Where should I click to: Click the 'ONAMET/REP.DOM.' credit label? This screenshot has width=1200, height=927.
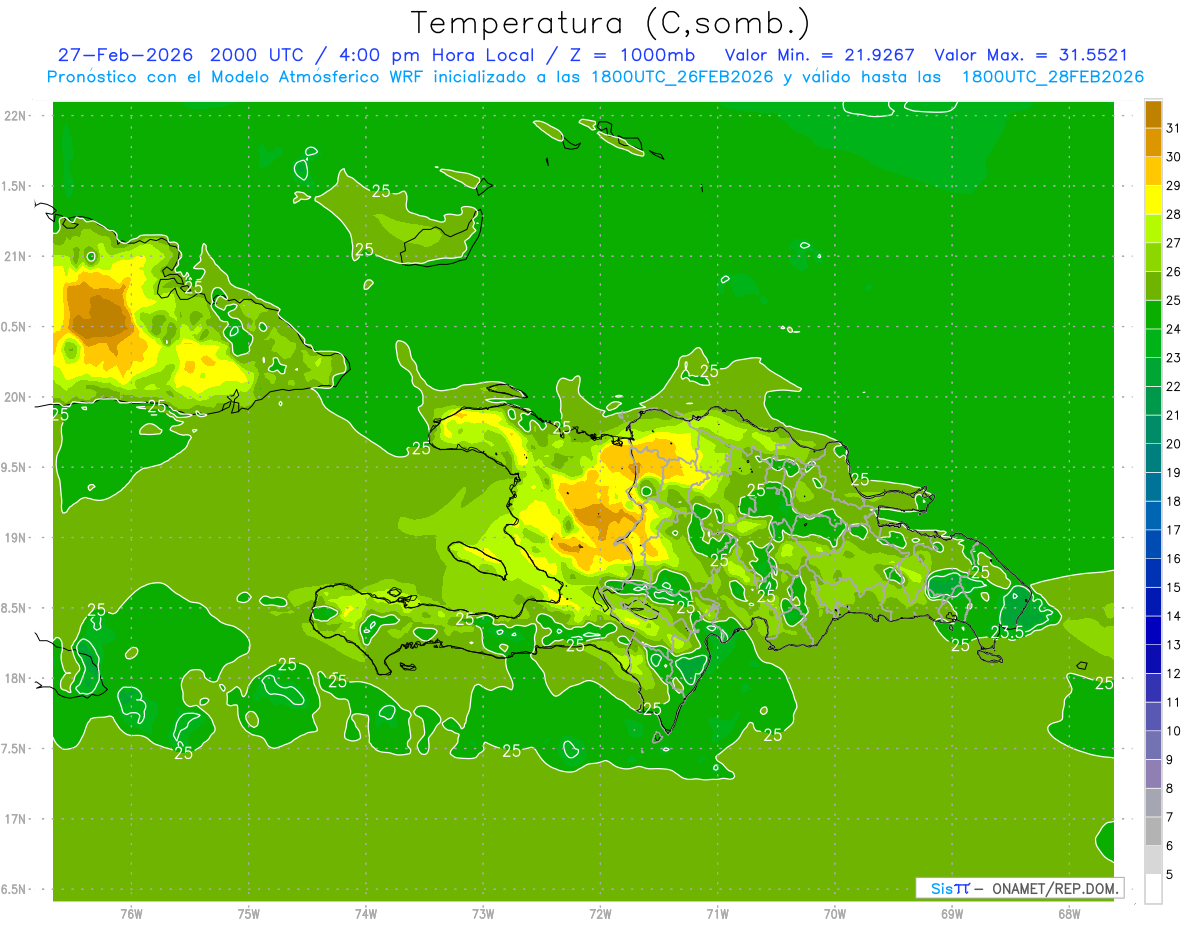[x=1055, y=888]
